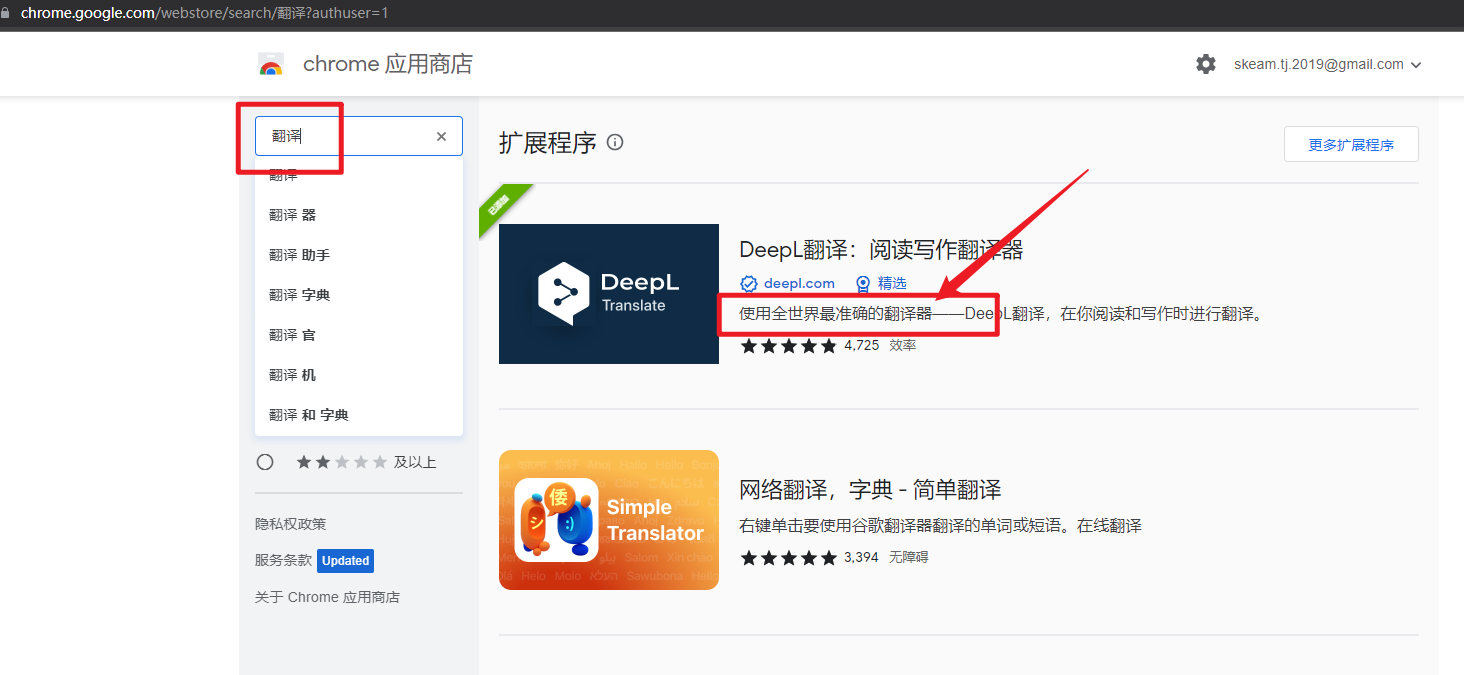Open the Simple Translator thumbnail image
Screen dimensions: 1464x675
pos(609,520)
